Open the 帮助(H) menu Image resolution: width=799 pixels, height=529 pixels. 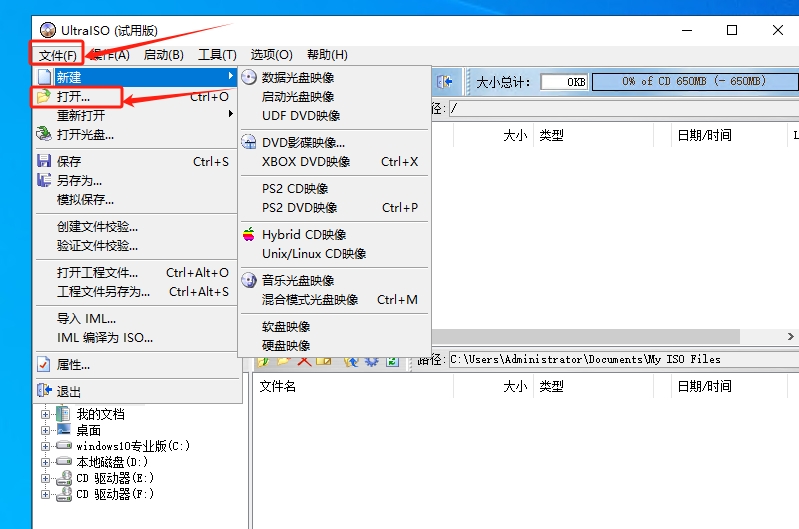(x=327, y=55)
